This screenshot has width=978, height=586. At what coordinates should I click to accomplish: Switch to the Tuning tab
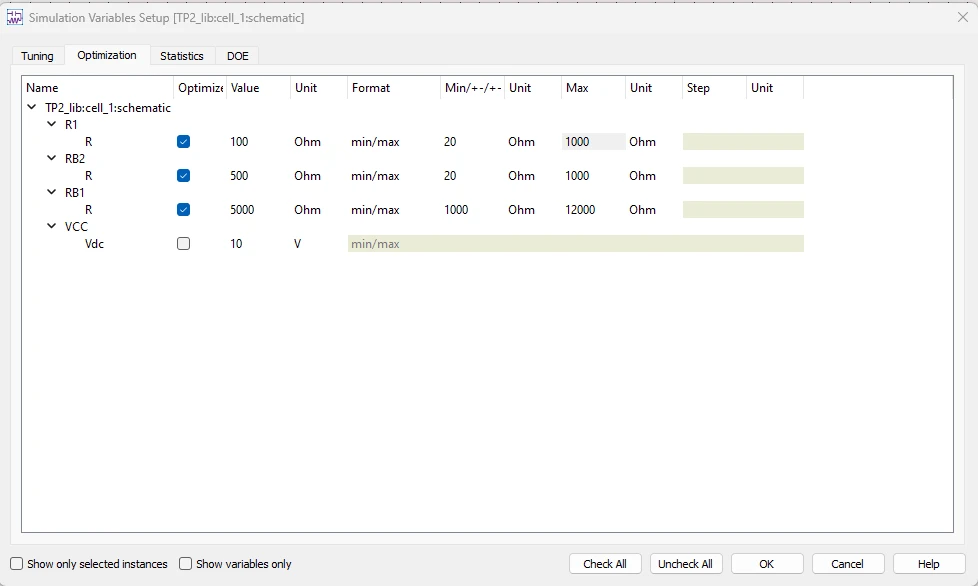click(37, 55)
